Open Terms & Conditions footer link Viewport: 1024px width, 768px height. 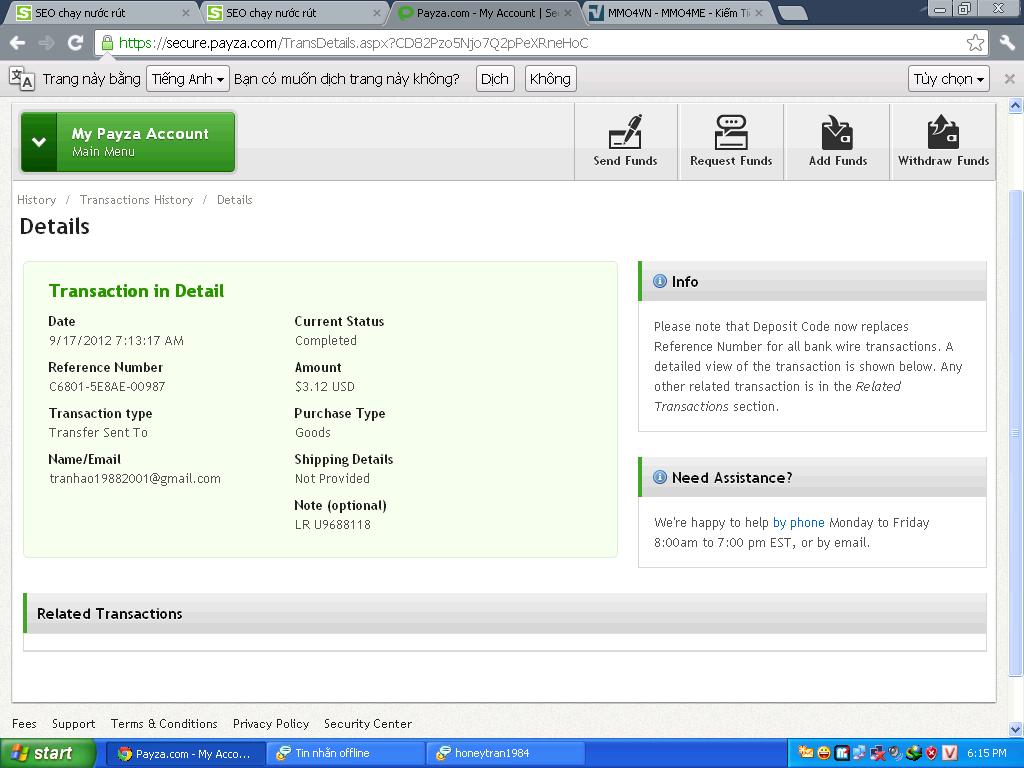click(x=164, y=724)
